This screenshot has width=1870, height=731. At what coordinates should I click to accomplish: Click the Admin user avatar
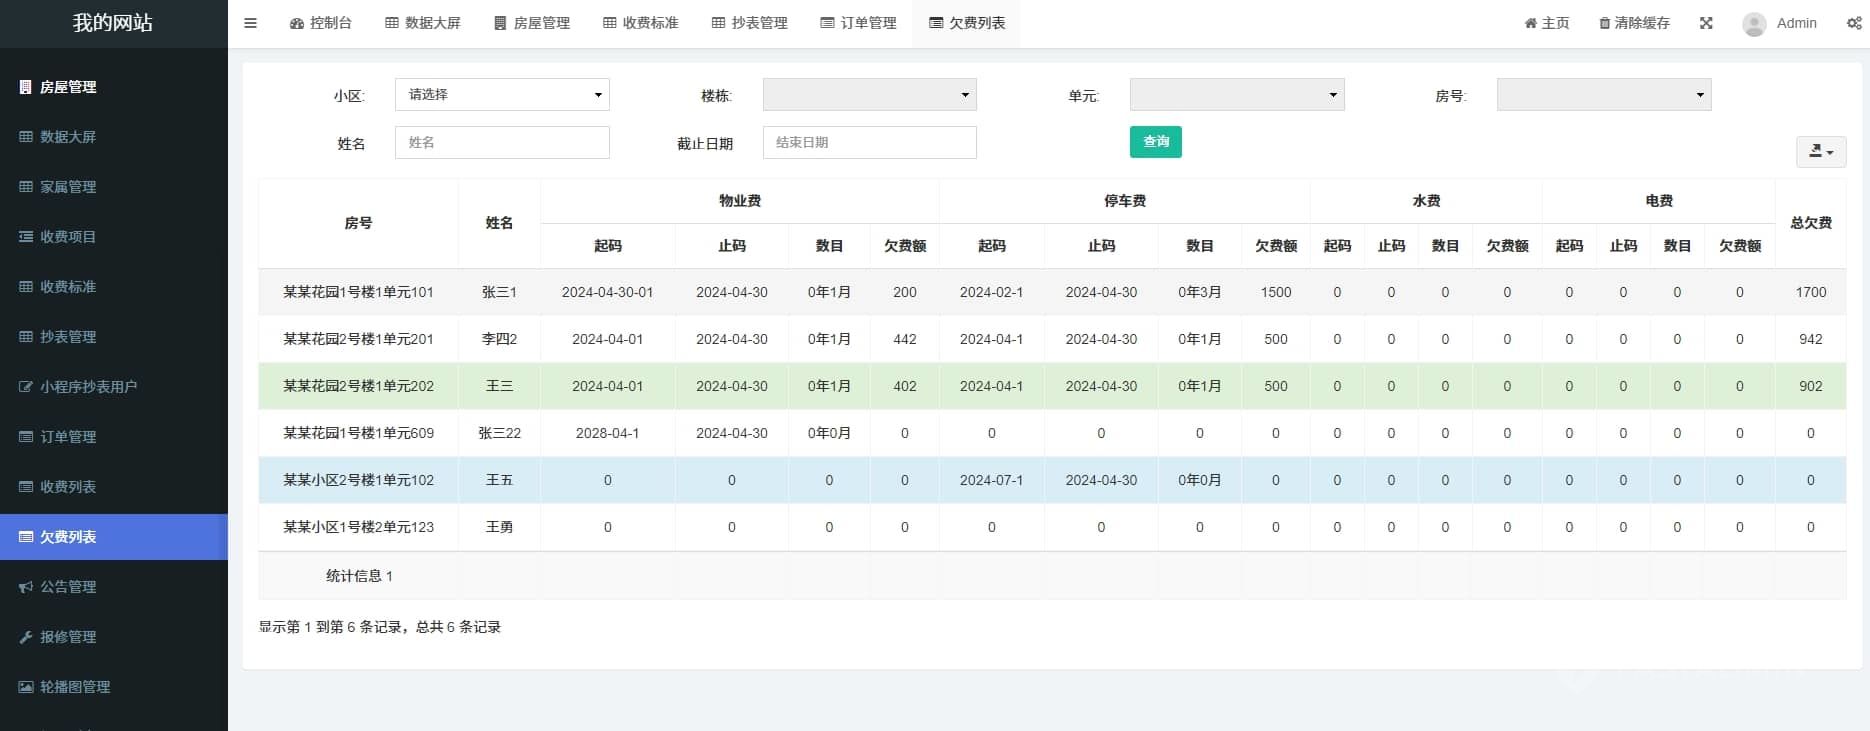[x=1753, y=24]
